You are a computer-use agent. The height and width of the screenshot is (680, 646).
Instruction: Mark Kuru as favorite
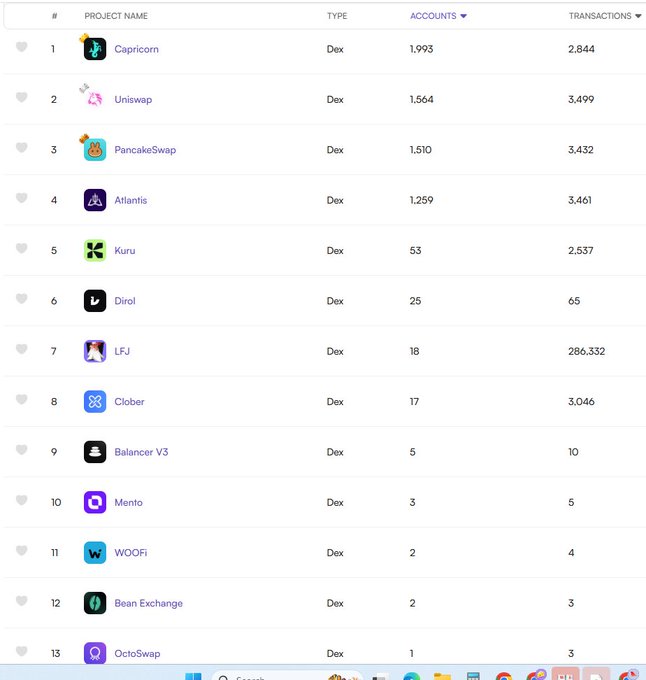click(x=22, y=248)
